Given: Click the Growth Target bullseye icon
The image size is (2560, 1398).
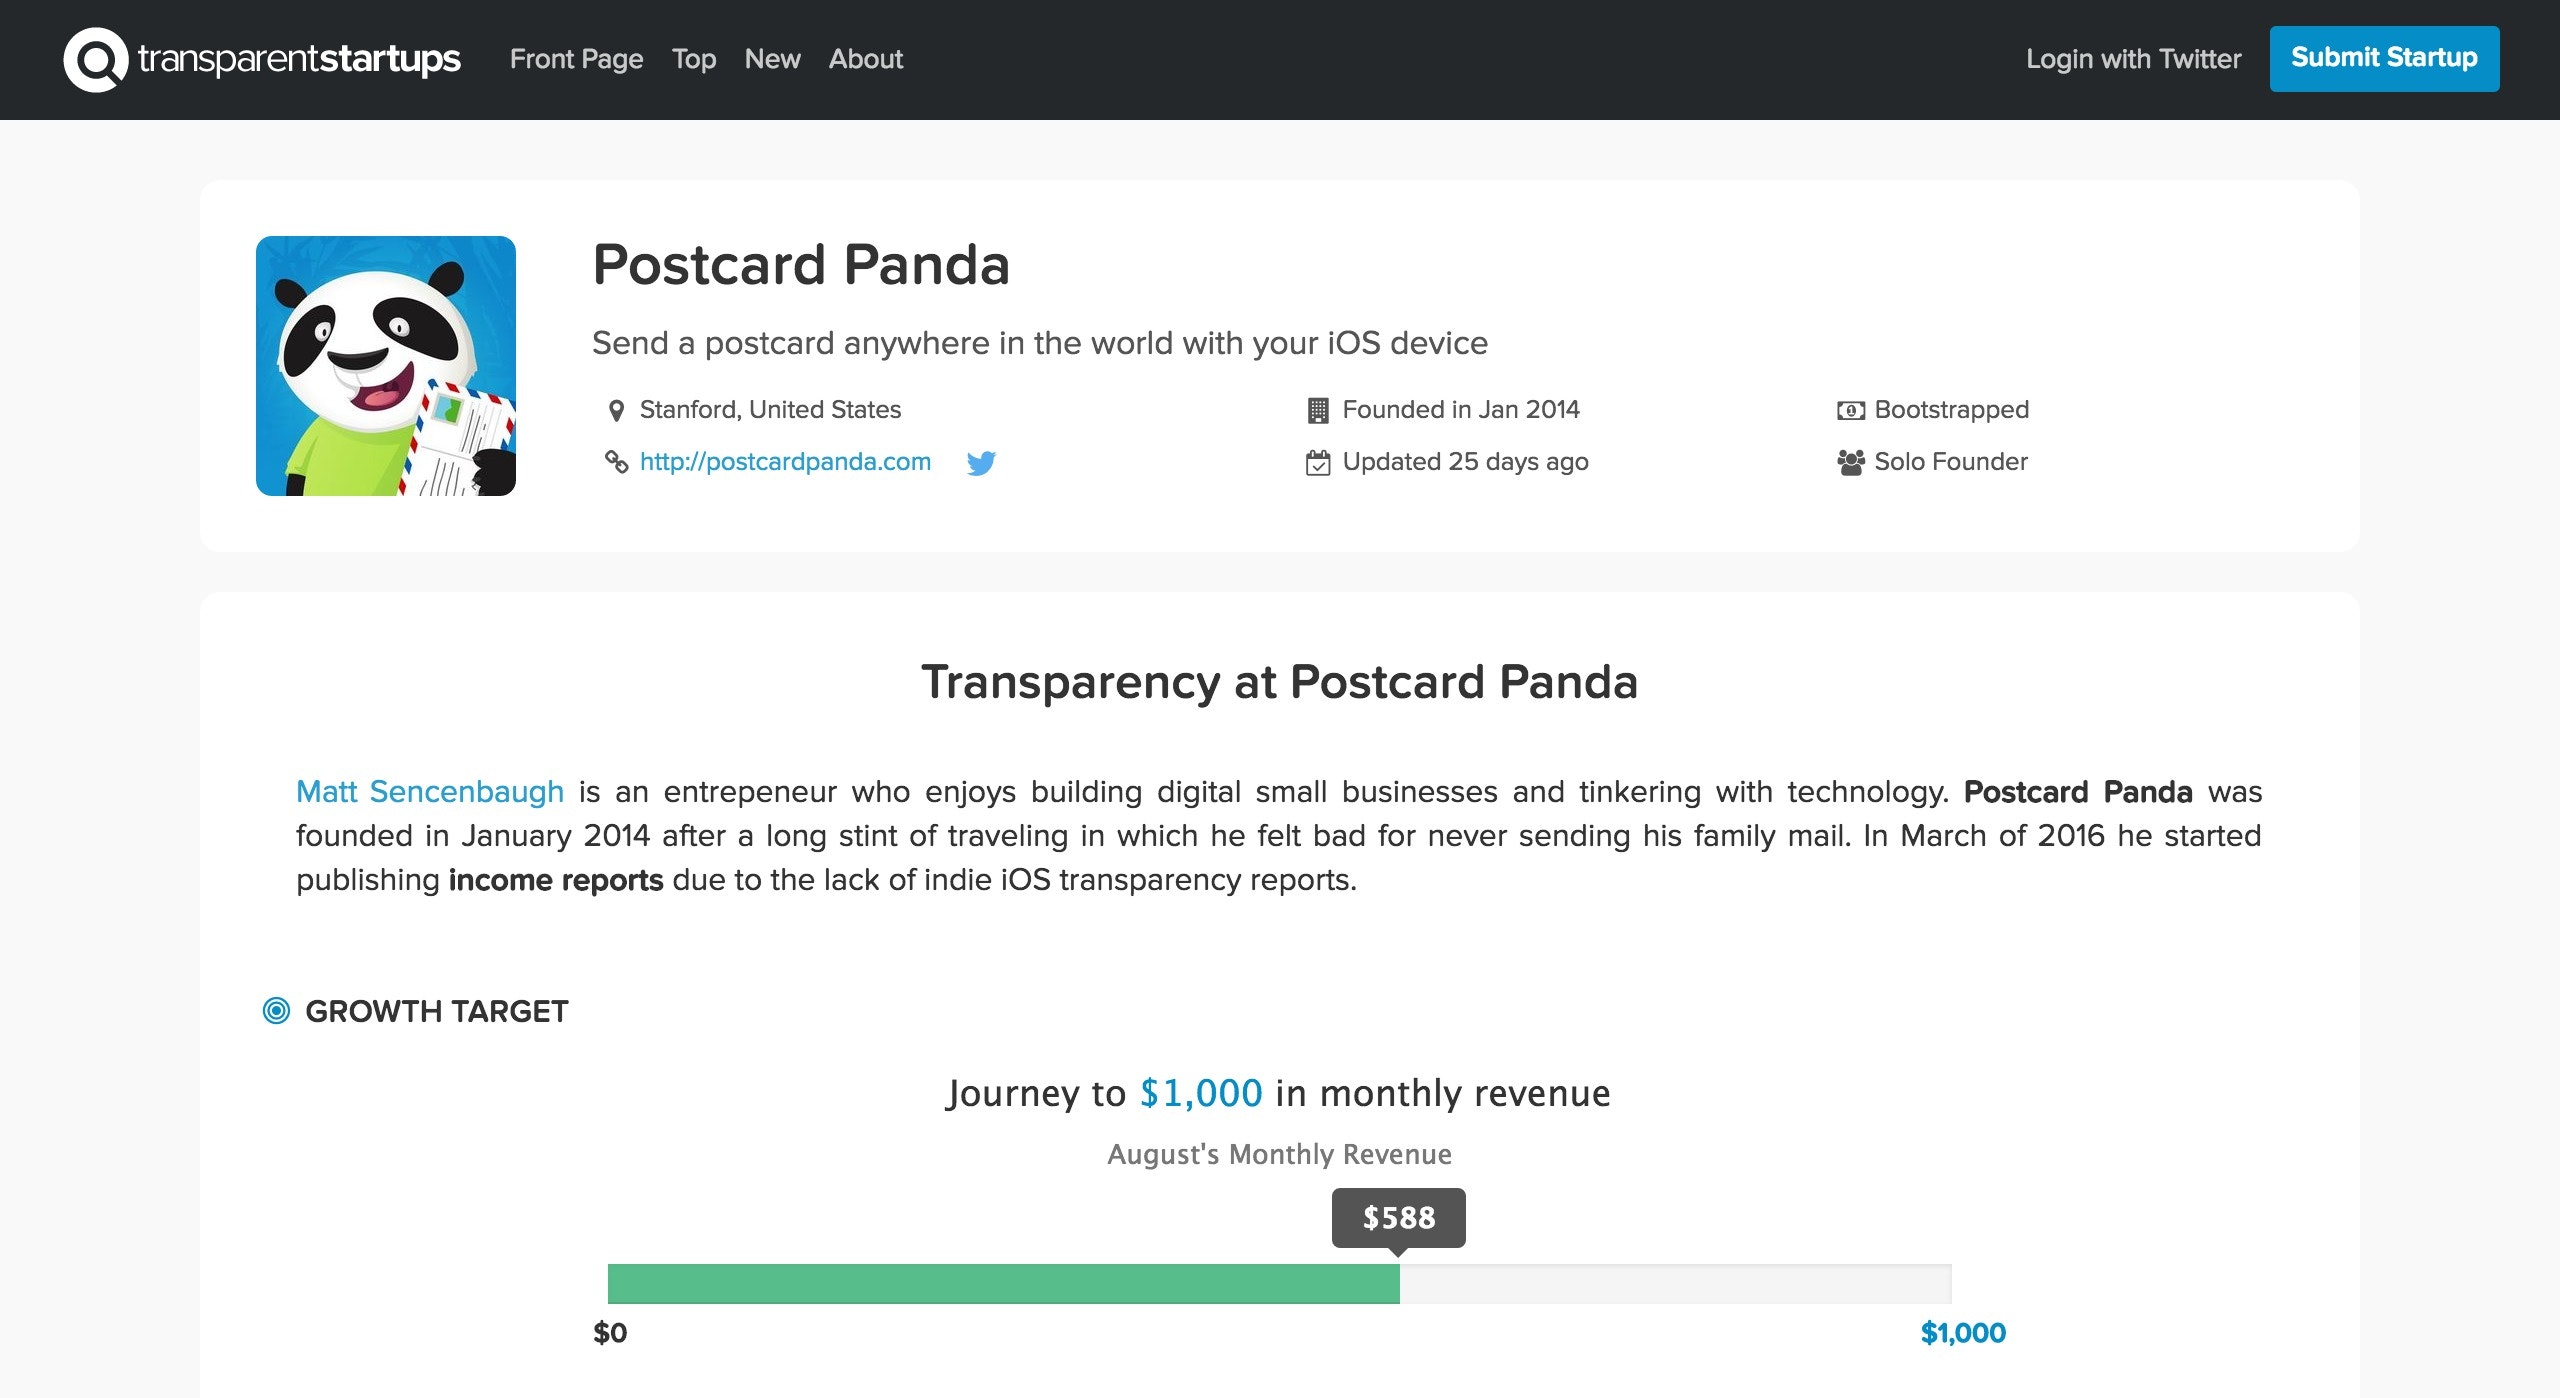Looking at the screenshot, I should (276, 1011).
